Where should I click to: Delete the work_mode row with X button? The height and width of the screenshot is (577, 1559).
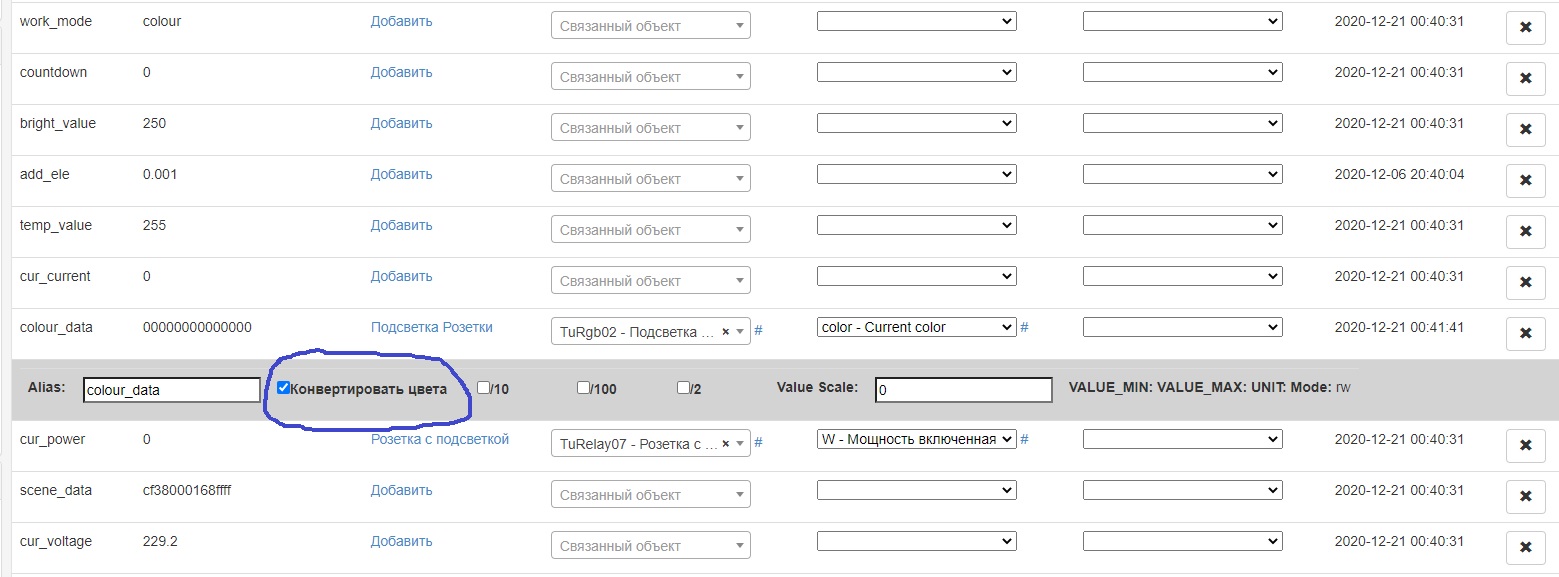1525,28
